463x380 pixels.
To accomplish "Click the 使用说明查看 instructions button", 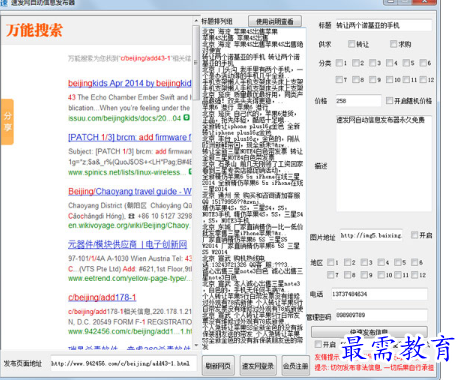I will pos(275,21).
